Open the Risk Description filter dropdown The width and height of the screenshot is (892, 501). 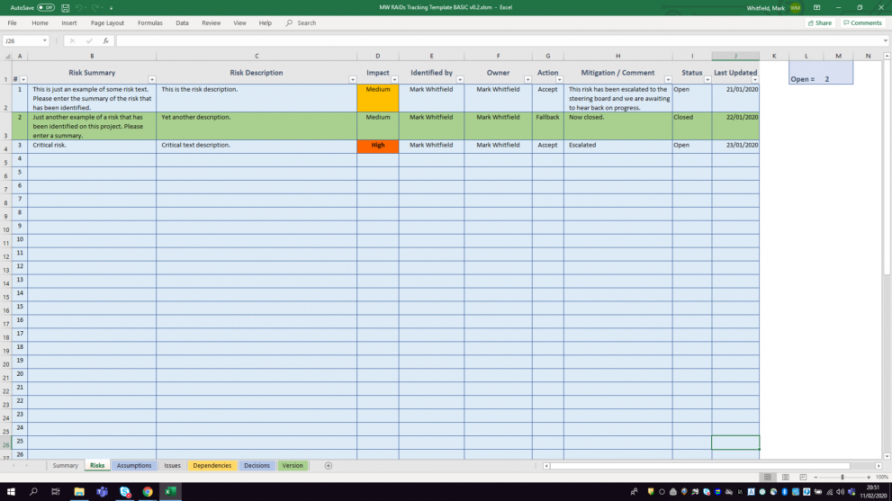(x=352, y=80)
